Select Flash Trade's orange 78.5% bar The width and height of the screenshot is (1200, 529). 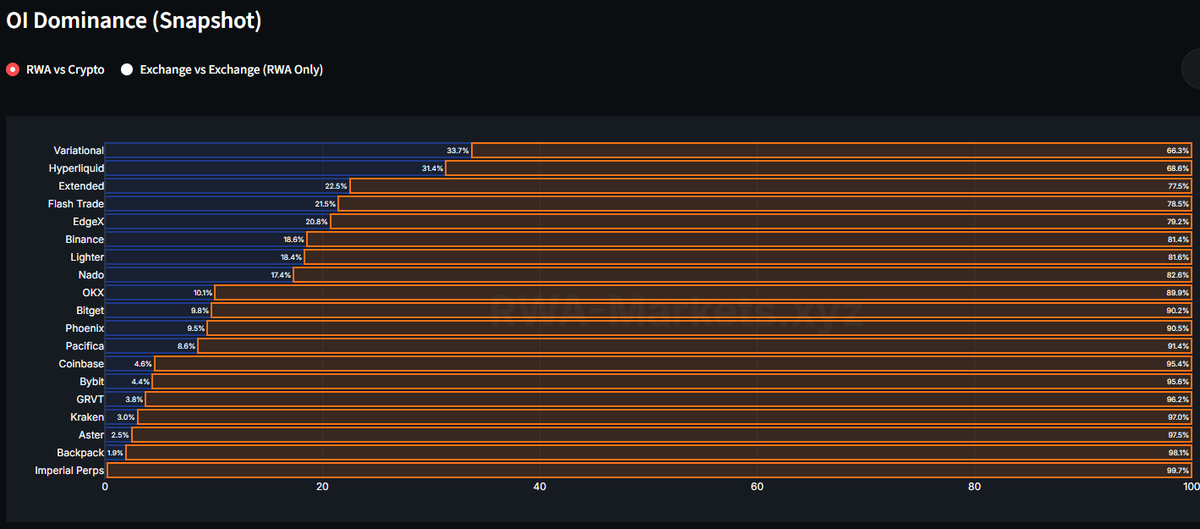coord(766,204)
